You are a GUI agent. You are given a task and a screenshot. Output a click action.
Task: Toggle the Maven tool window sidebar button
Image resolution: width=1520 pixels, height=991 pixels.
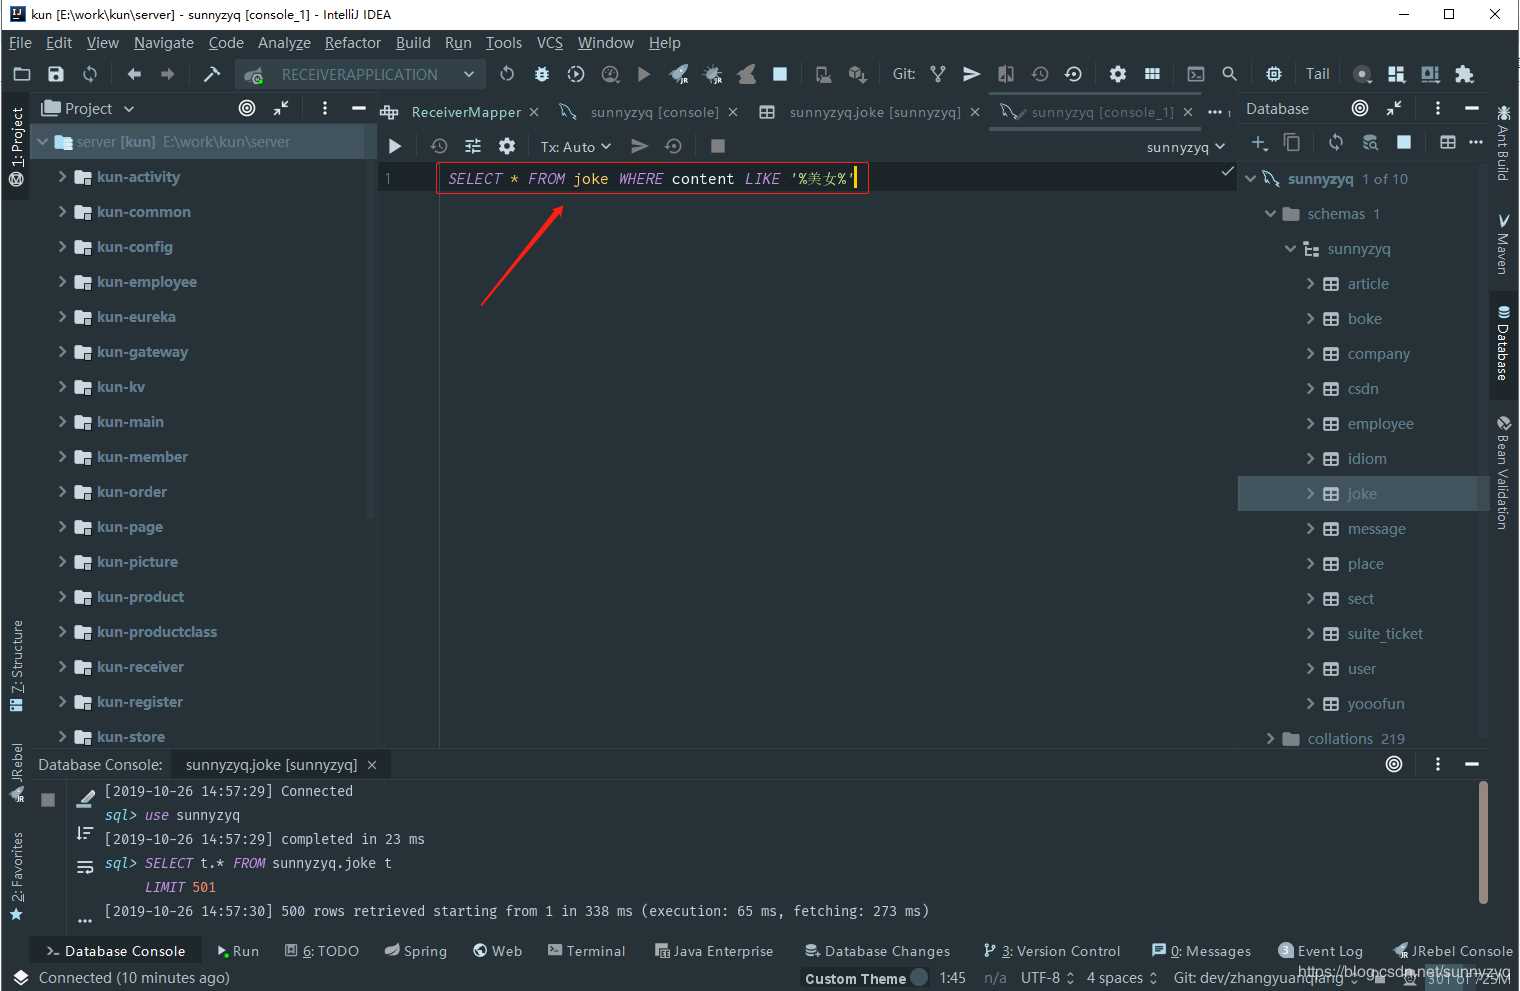[x=1503, y=243]
